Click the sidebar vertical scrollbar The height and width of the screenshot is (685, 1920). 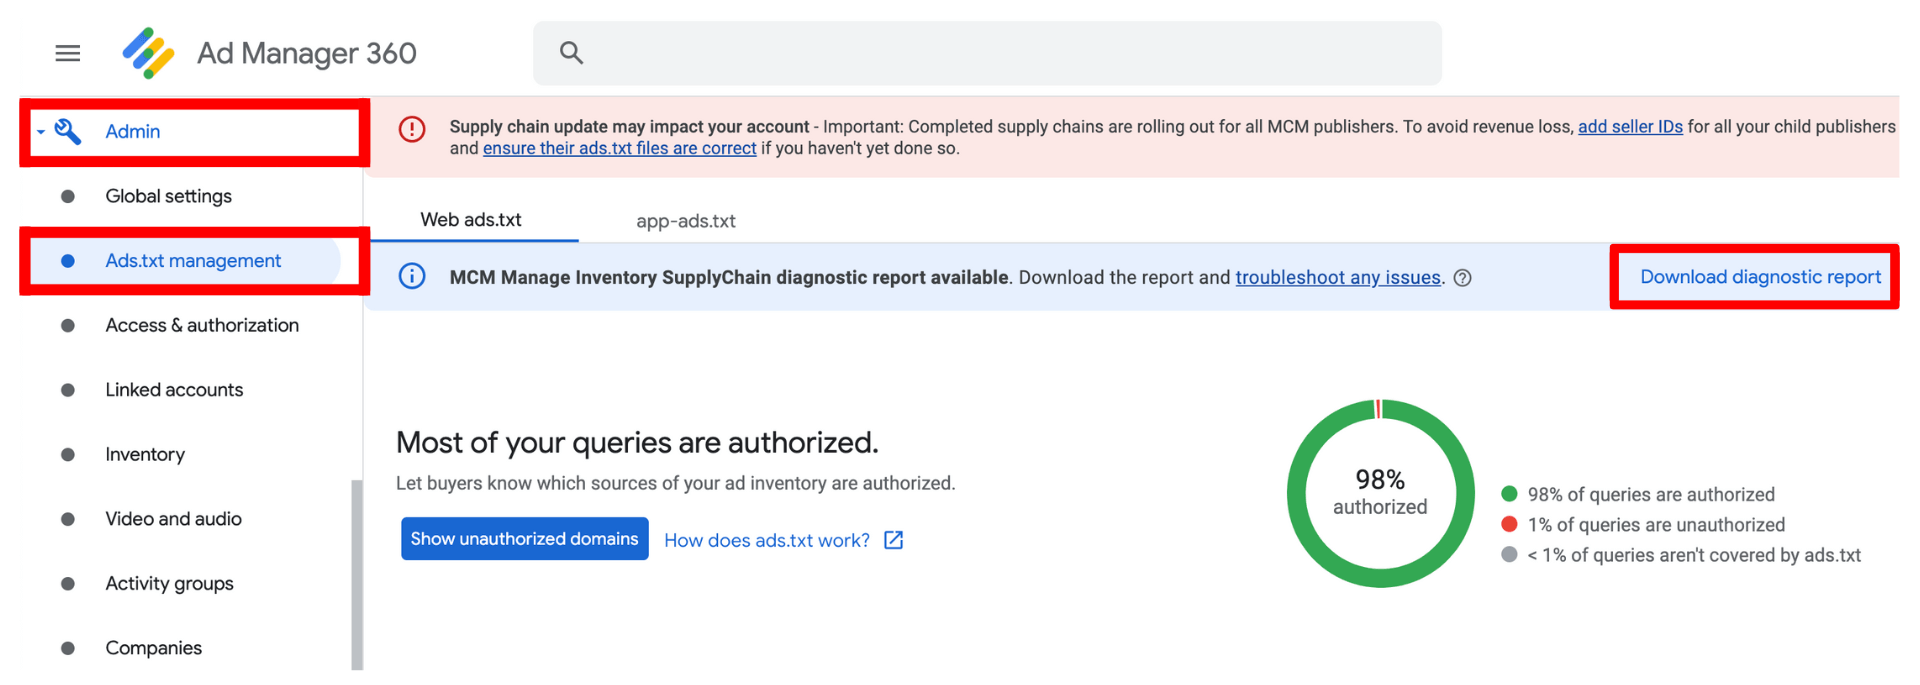point(357,575)
